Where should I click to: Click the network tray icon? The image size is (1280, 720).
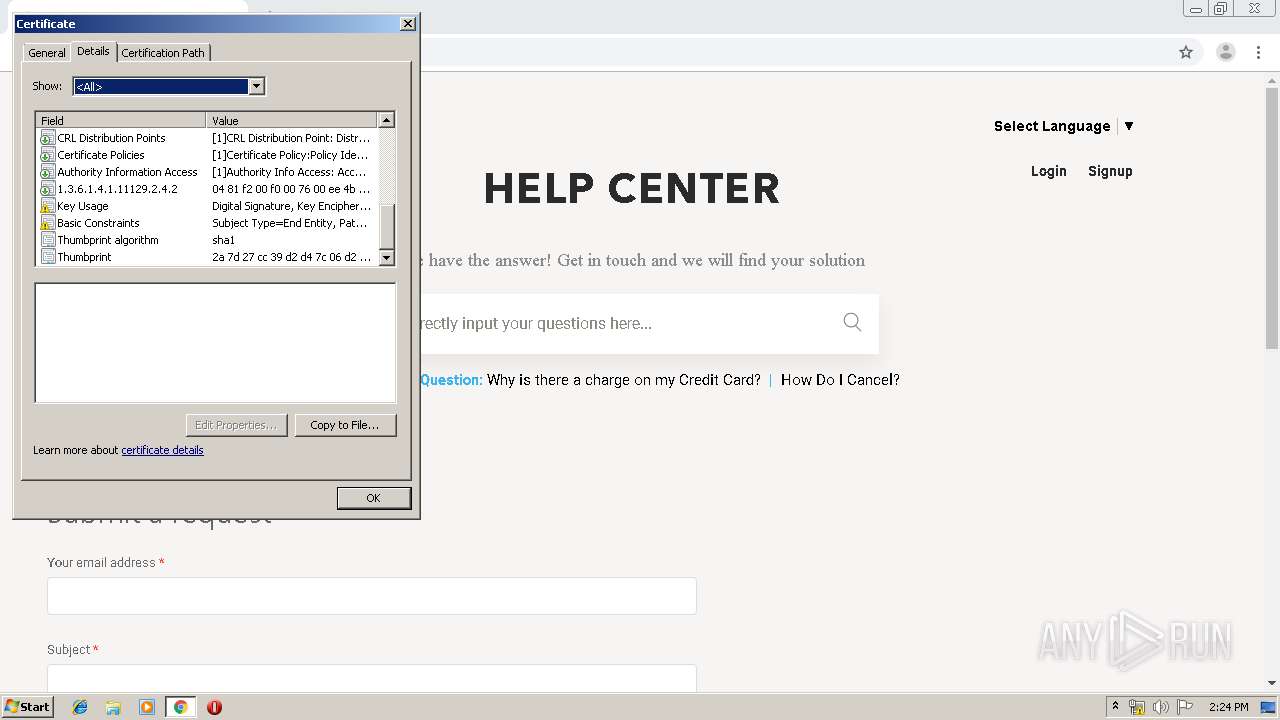[1137, 707]
